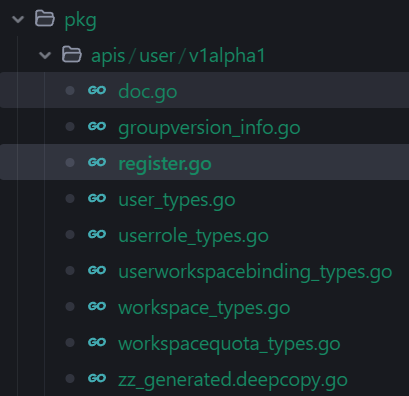The width and height of the screenshot is (409, 396).
Task: Select the v1alpha1 path segment
Action: [x=227, y=55]
